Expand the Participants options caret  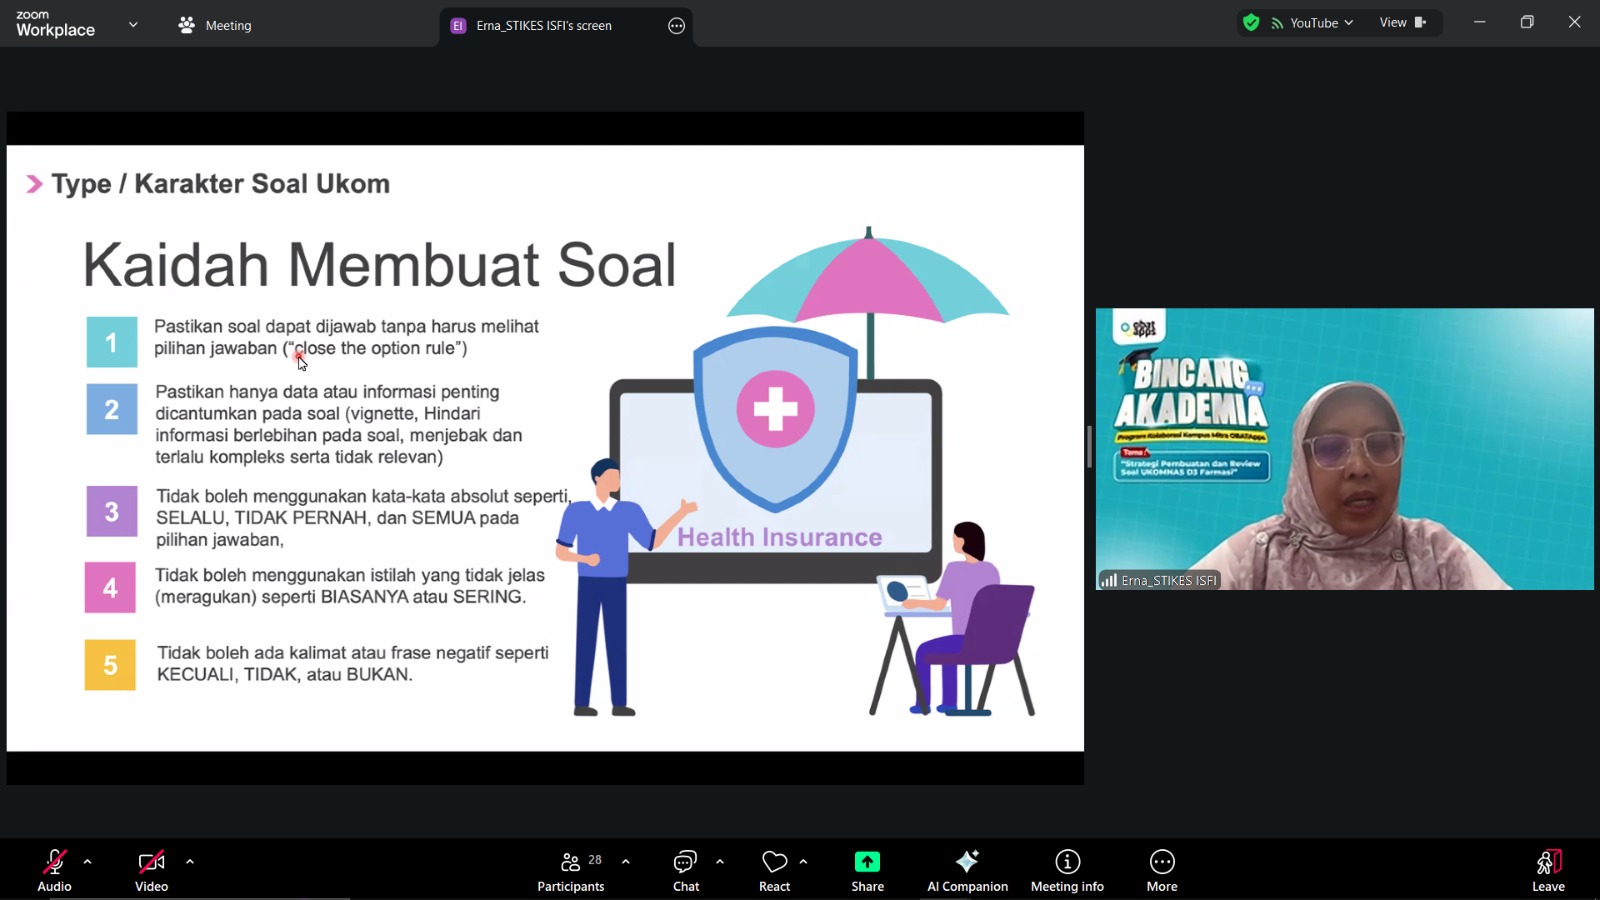626,861
